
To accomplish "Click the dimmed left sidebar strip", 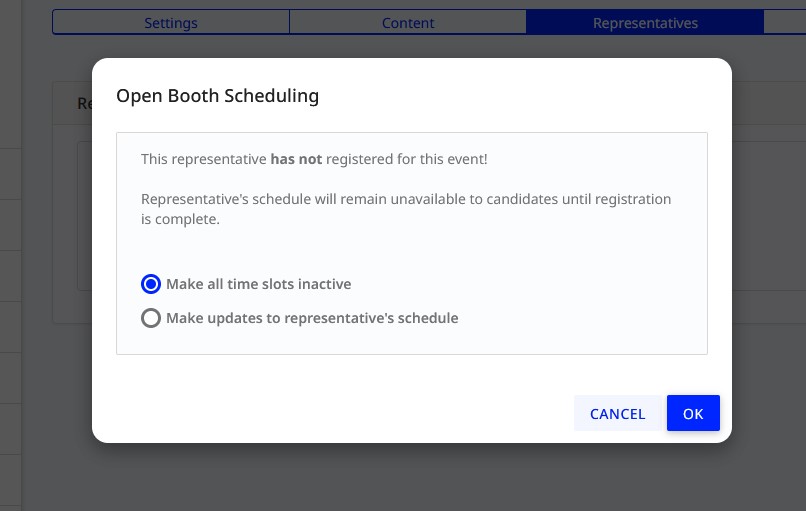I will [x=10, y=257].
